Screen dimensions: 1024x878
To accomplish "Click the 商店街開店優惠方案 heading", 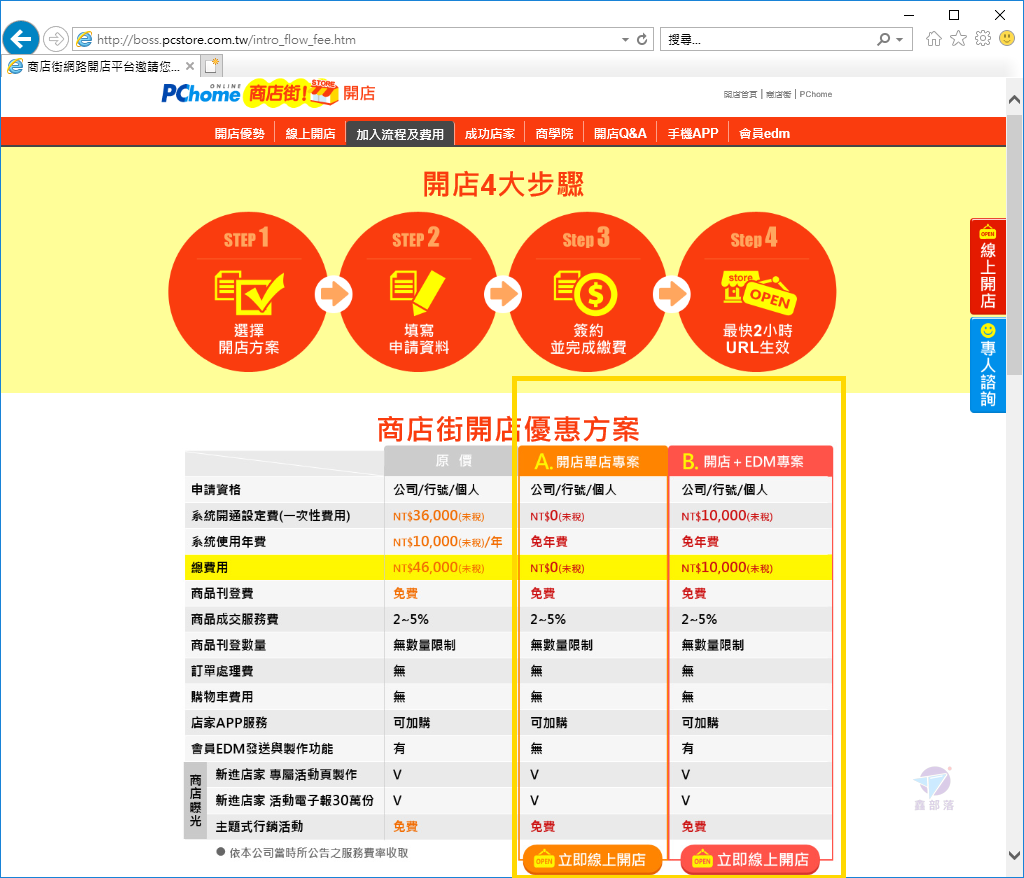I will pyautogui.click(x=508, y=429).
